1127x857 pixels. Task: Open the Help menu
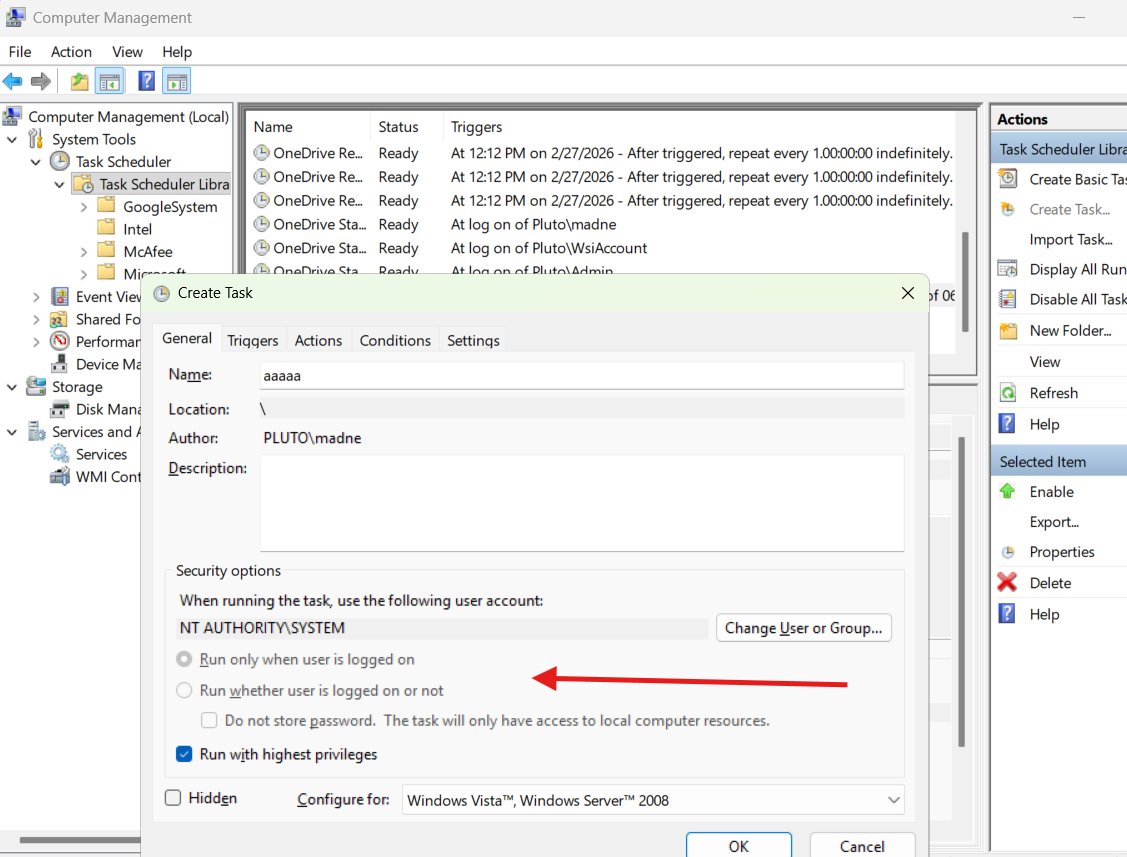pyautogui.click(x=177, y=52)
